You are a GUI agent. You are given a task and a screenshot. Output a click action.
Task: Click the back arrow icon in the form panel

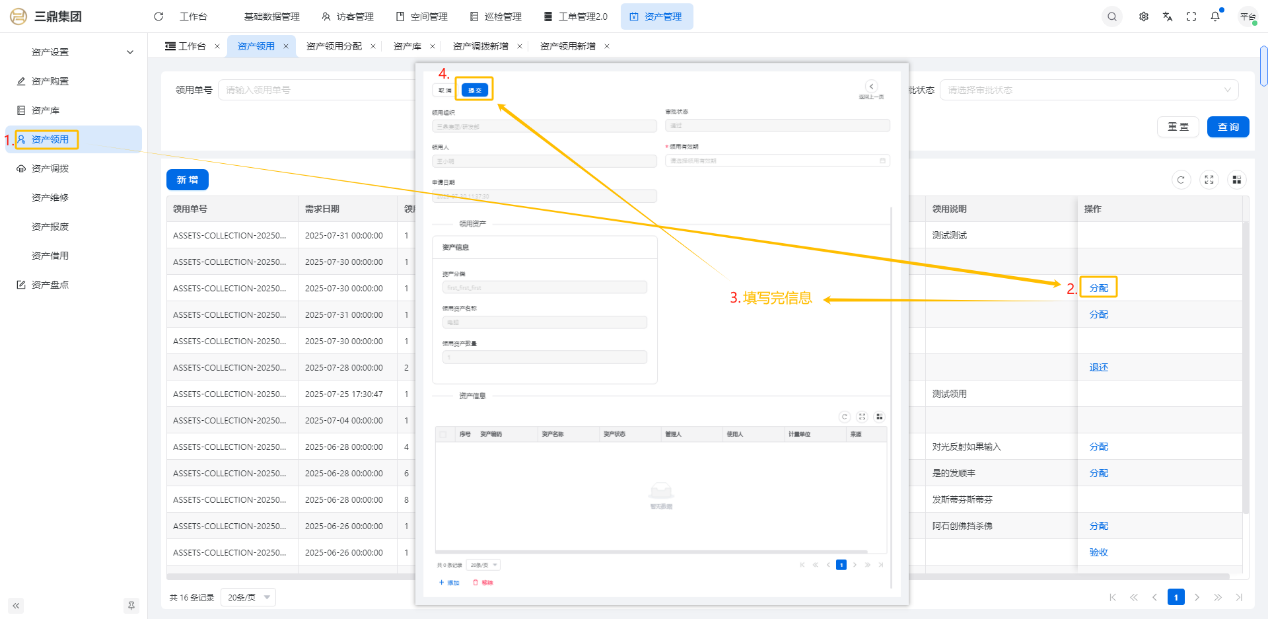(x=871, y=87)
